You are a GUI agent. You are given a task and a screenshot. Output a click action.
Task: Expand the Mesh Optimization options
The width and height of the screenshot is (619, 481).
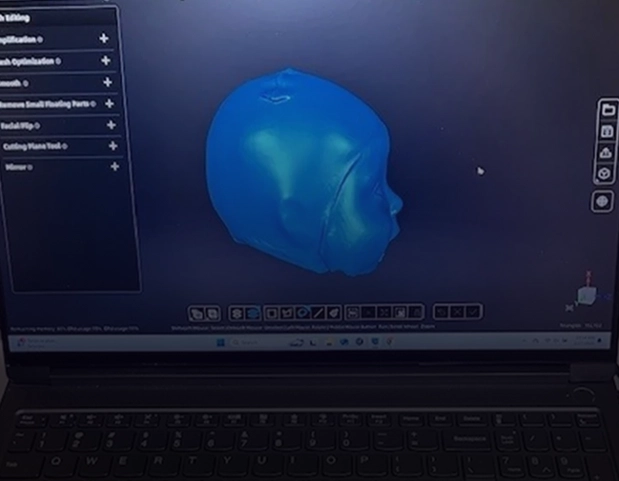click(x=105, y=61)
